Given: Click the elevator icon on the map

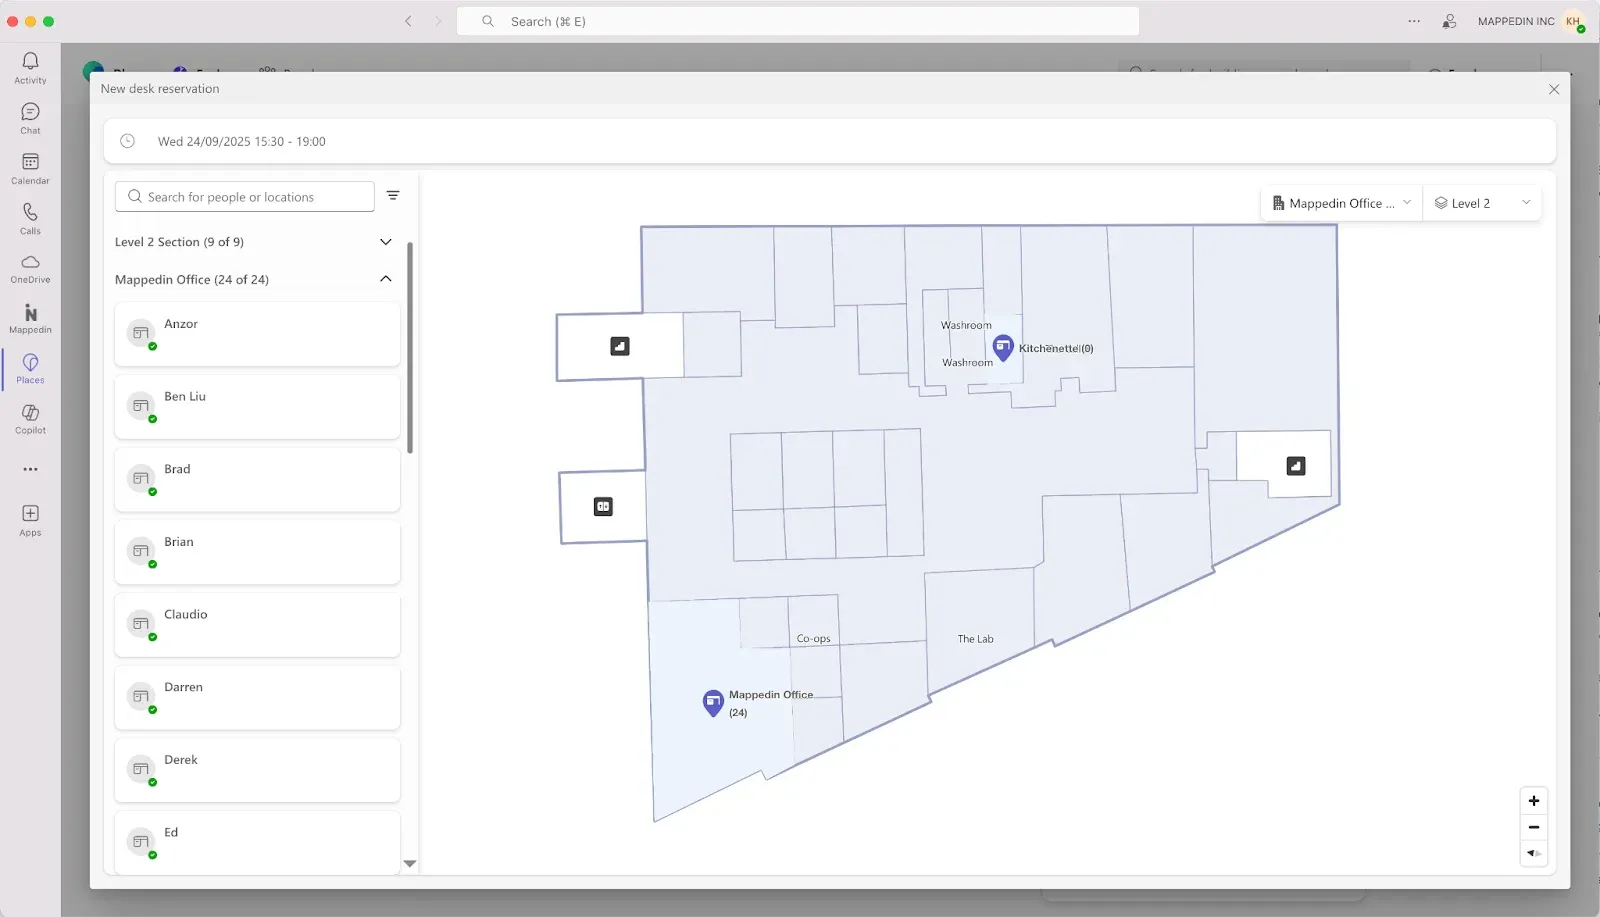Looking at the screenshot, I should (603, 507).
